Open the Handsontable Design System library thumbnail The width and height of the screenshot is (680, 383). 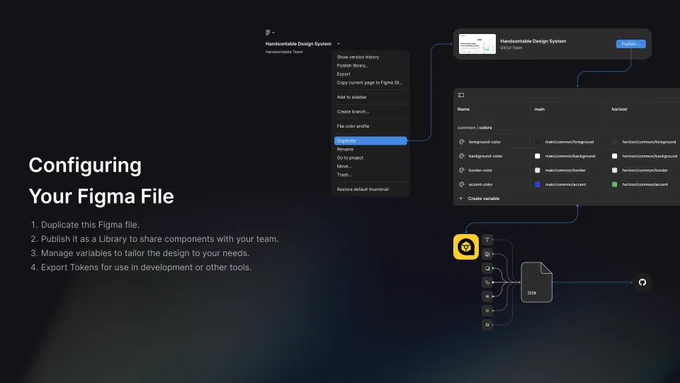tap(477, 44)
